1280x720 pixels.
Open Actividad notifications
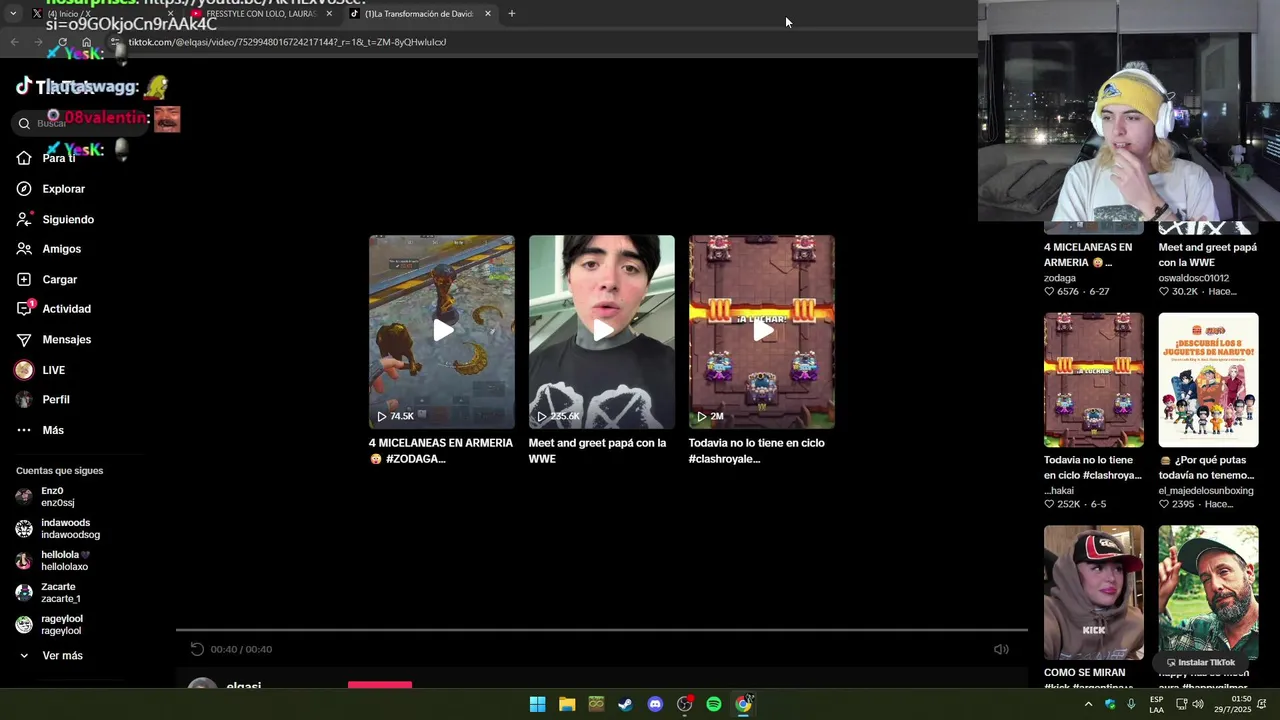[54, 309]
